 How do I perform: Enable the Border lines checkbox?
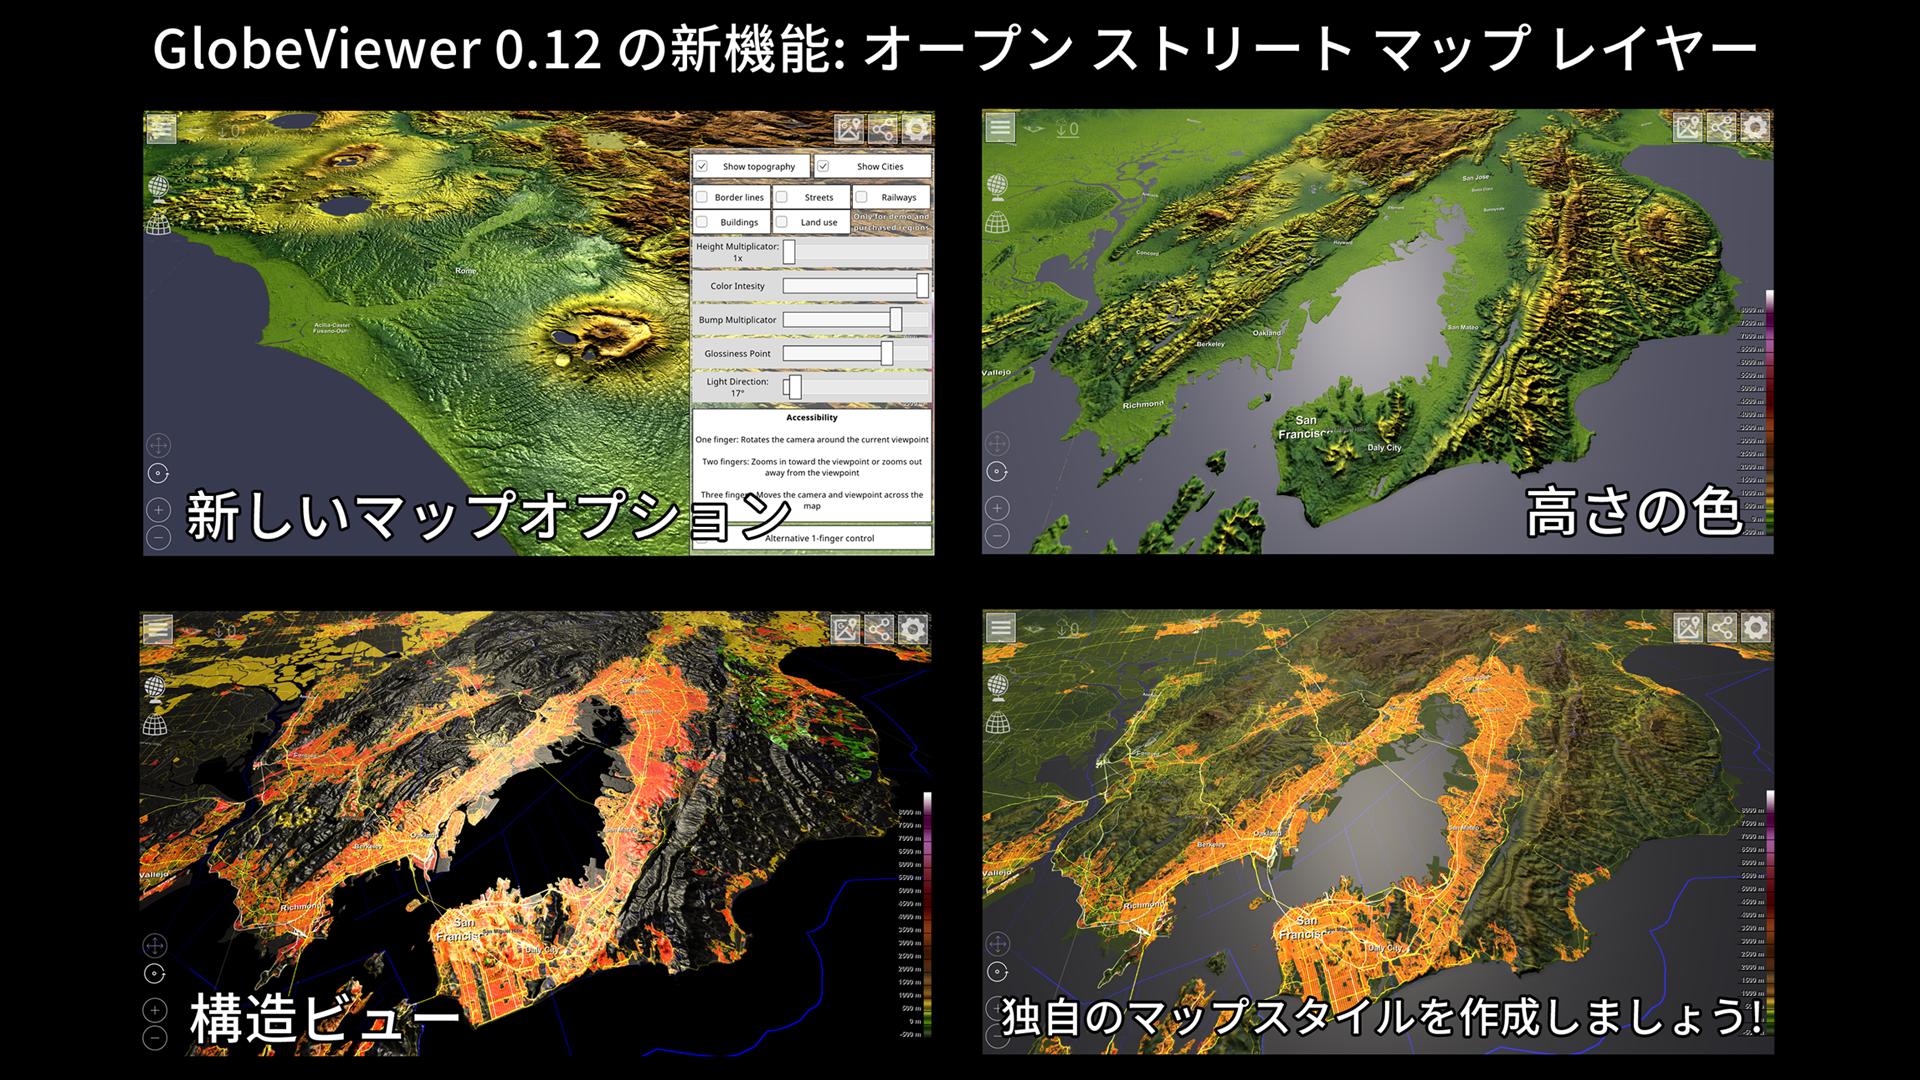[702, 197]
